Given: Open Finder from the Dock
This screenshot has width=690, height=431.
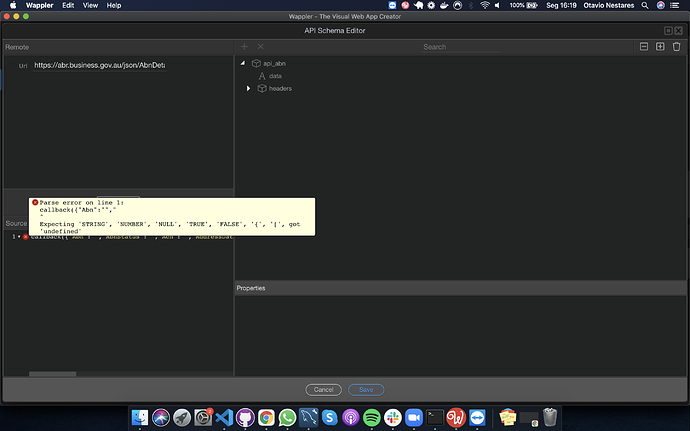Looking at the screenshot, I should coord(140,417).
